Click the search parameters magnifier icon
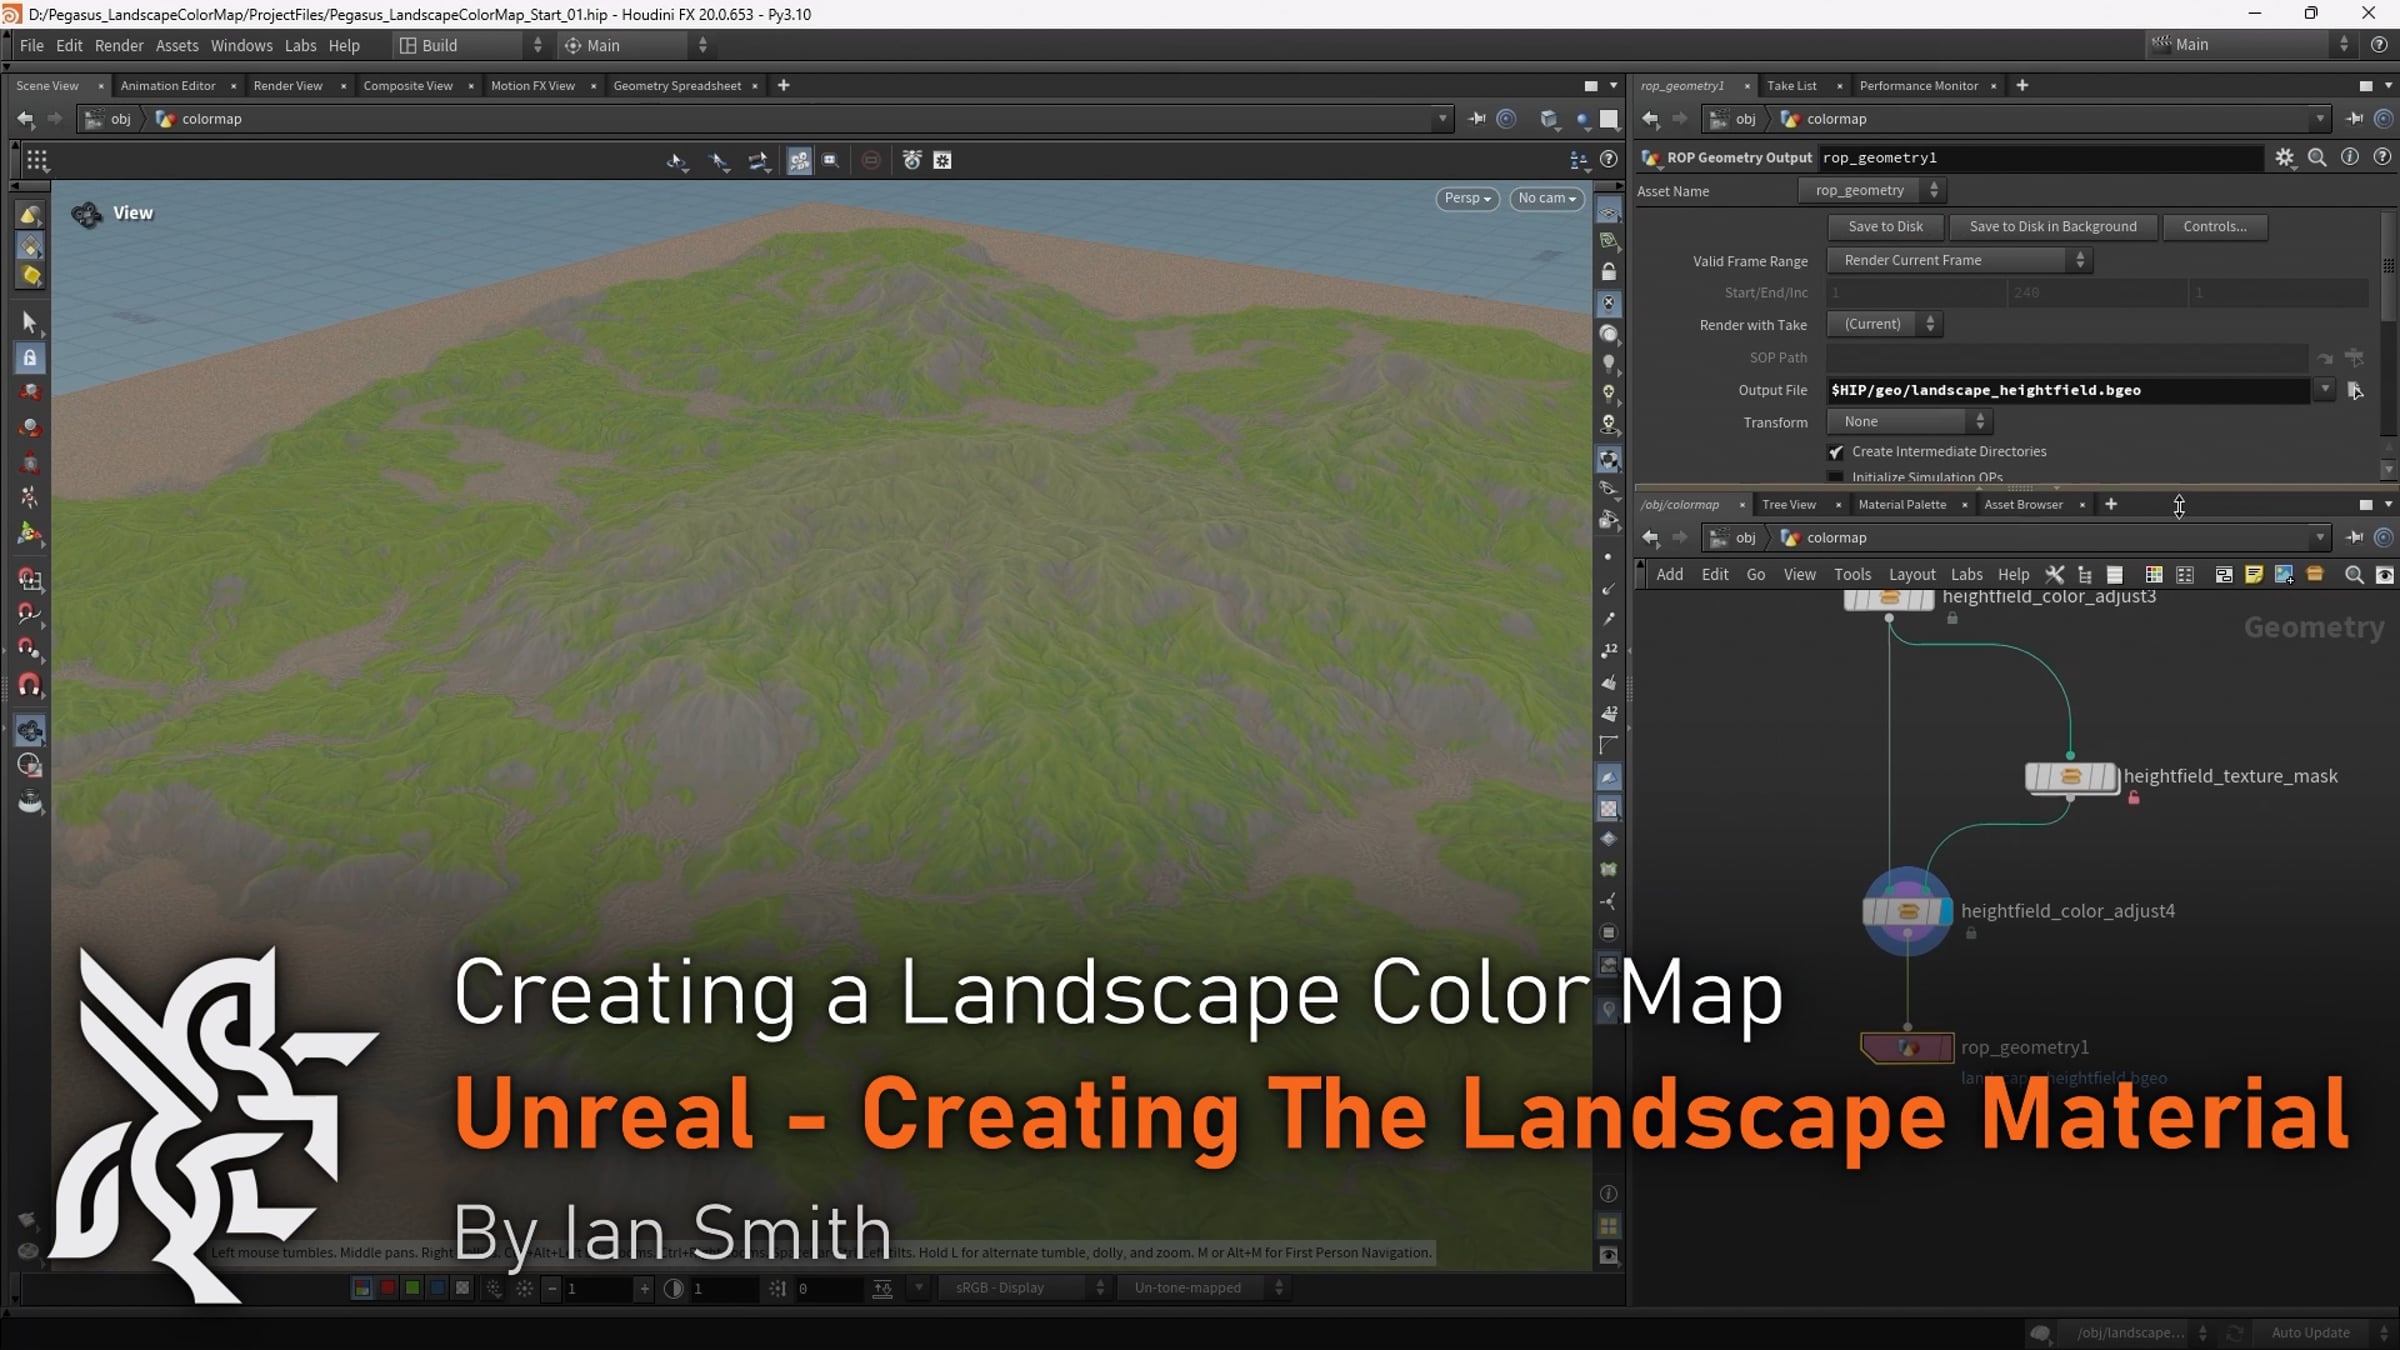The width and height of the screenshot is (2400, 1350). point(2317,157)
